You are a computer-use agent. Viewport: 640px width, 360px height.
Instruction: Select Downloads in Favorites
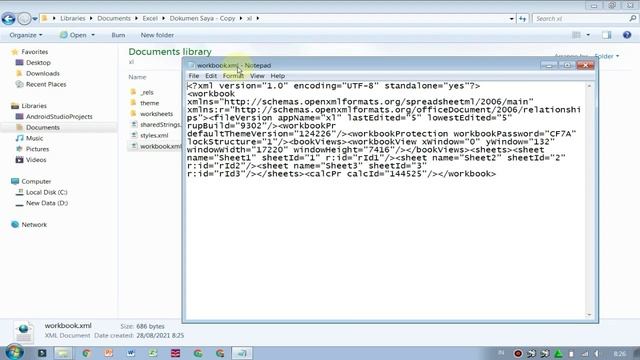(38, 73)
